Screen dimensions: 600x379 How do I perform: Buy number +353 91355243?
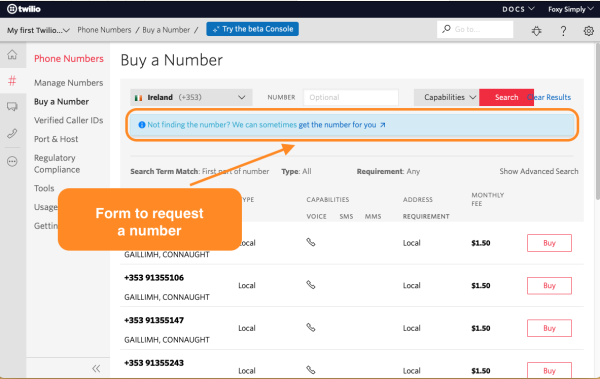point(549,370)
